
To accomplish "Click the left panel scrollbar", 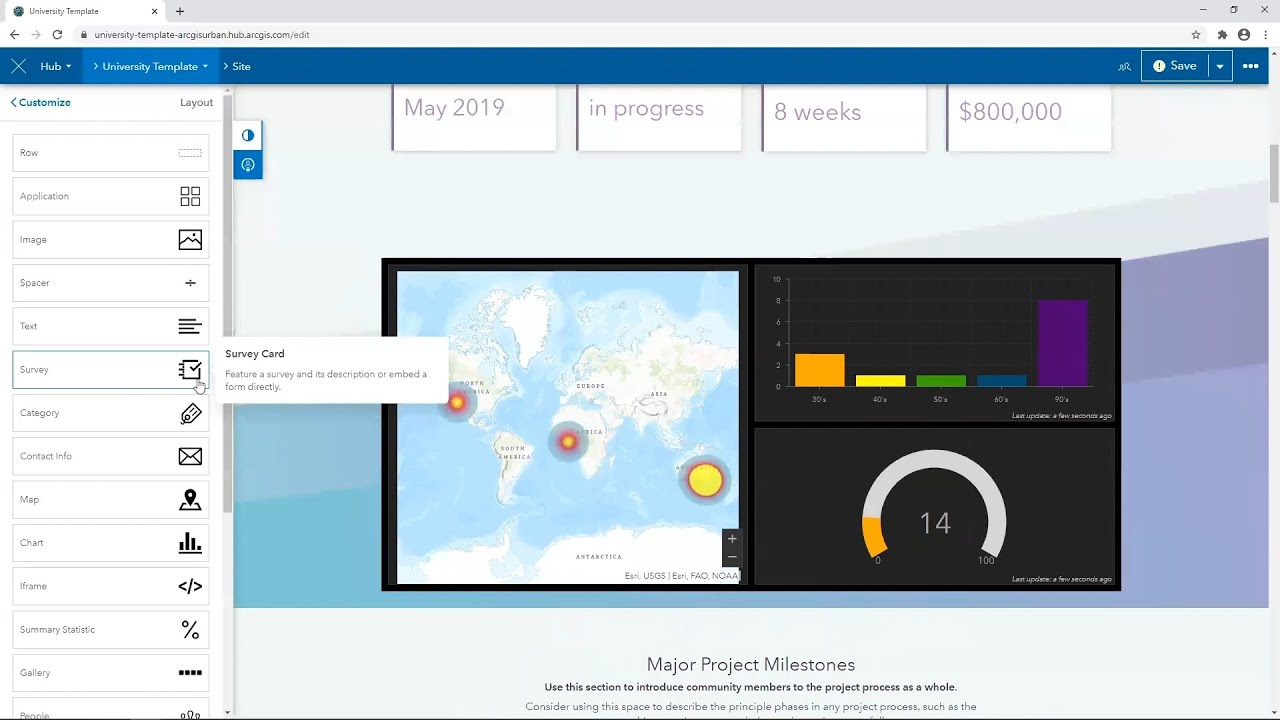I will tap(228, 305).
